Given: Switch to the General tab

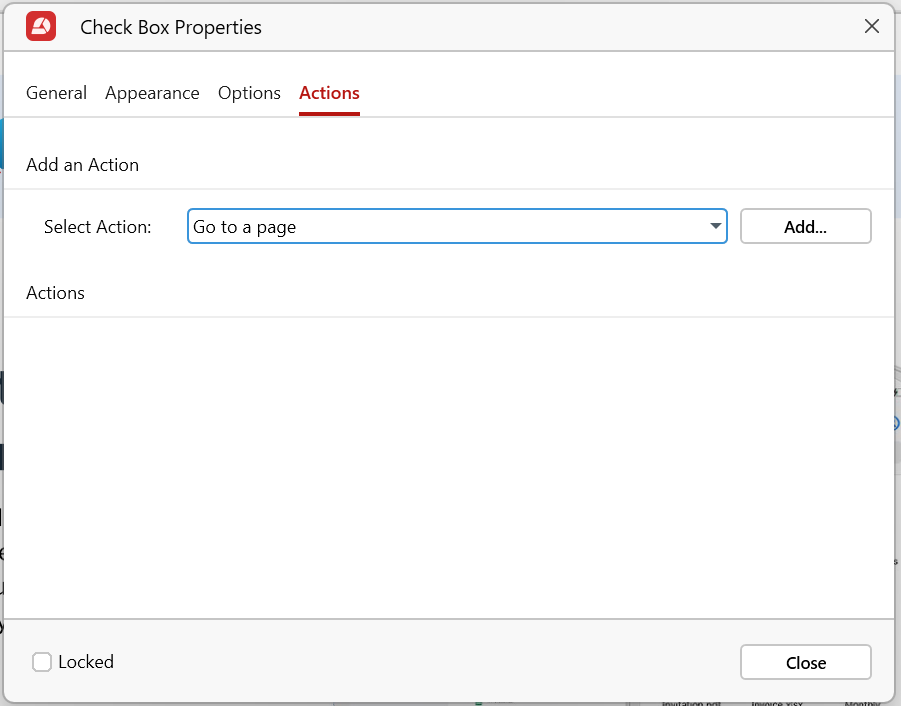Looking at the screenshot, I should (x=56, y=93).
